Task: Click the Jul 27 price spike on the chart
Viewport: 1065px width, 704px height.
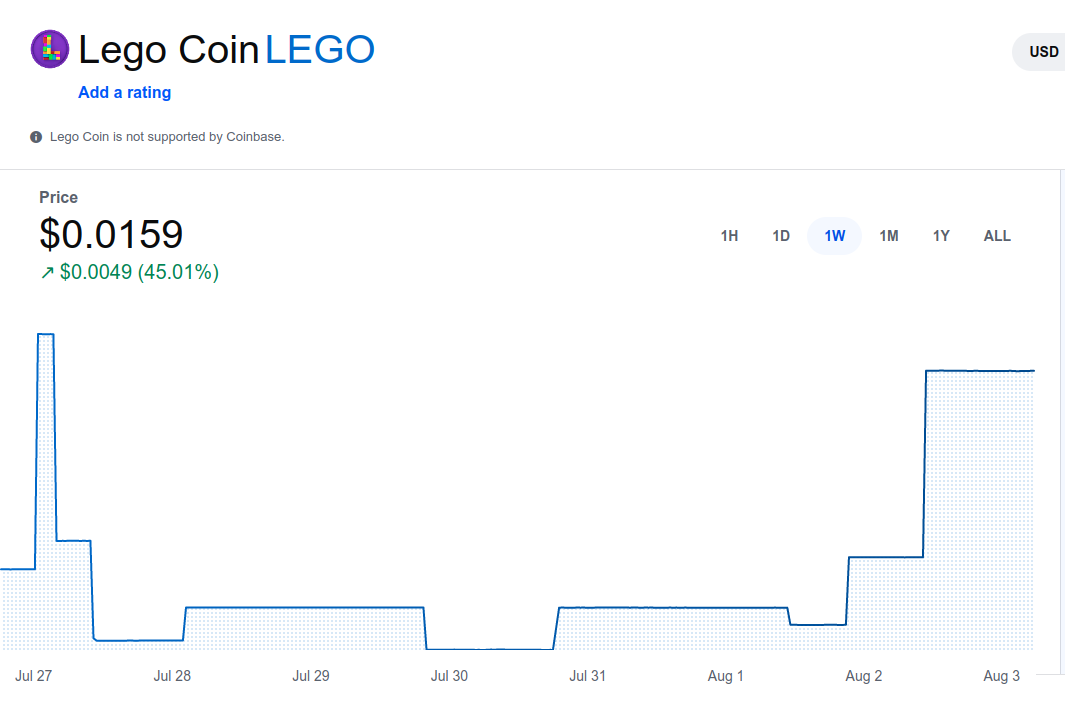Action: point(46,334)
